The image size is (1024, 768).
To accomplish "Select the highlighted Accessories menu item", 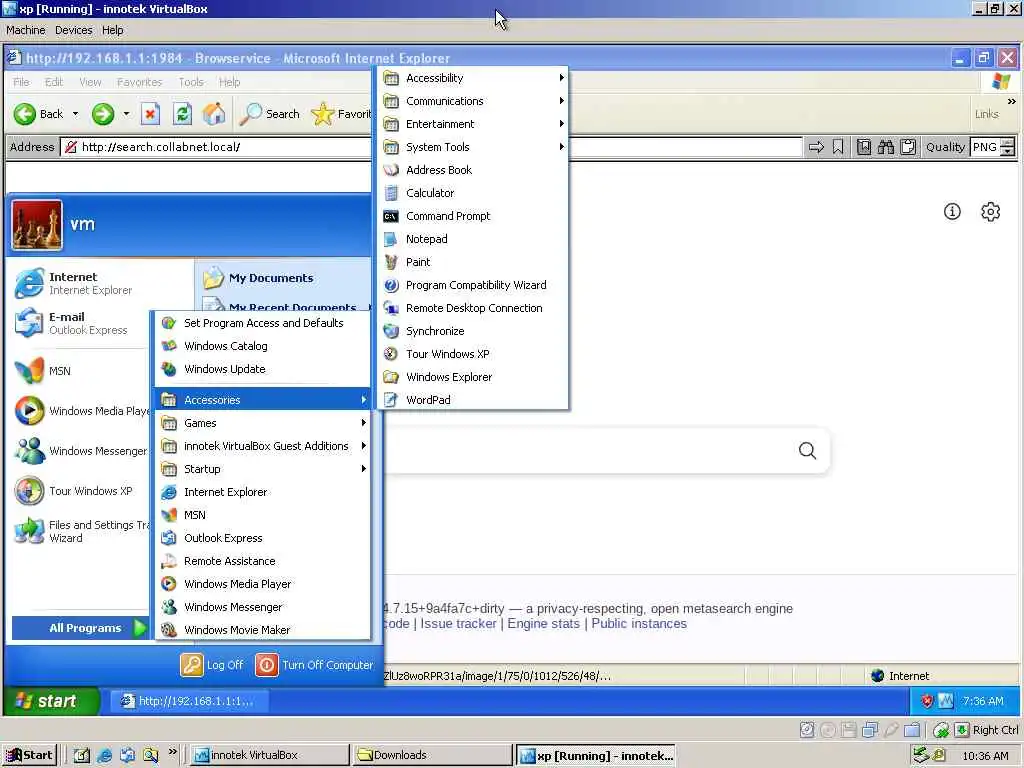I will (x=263, y=400).
